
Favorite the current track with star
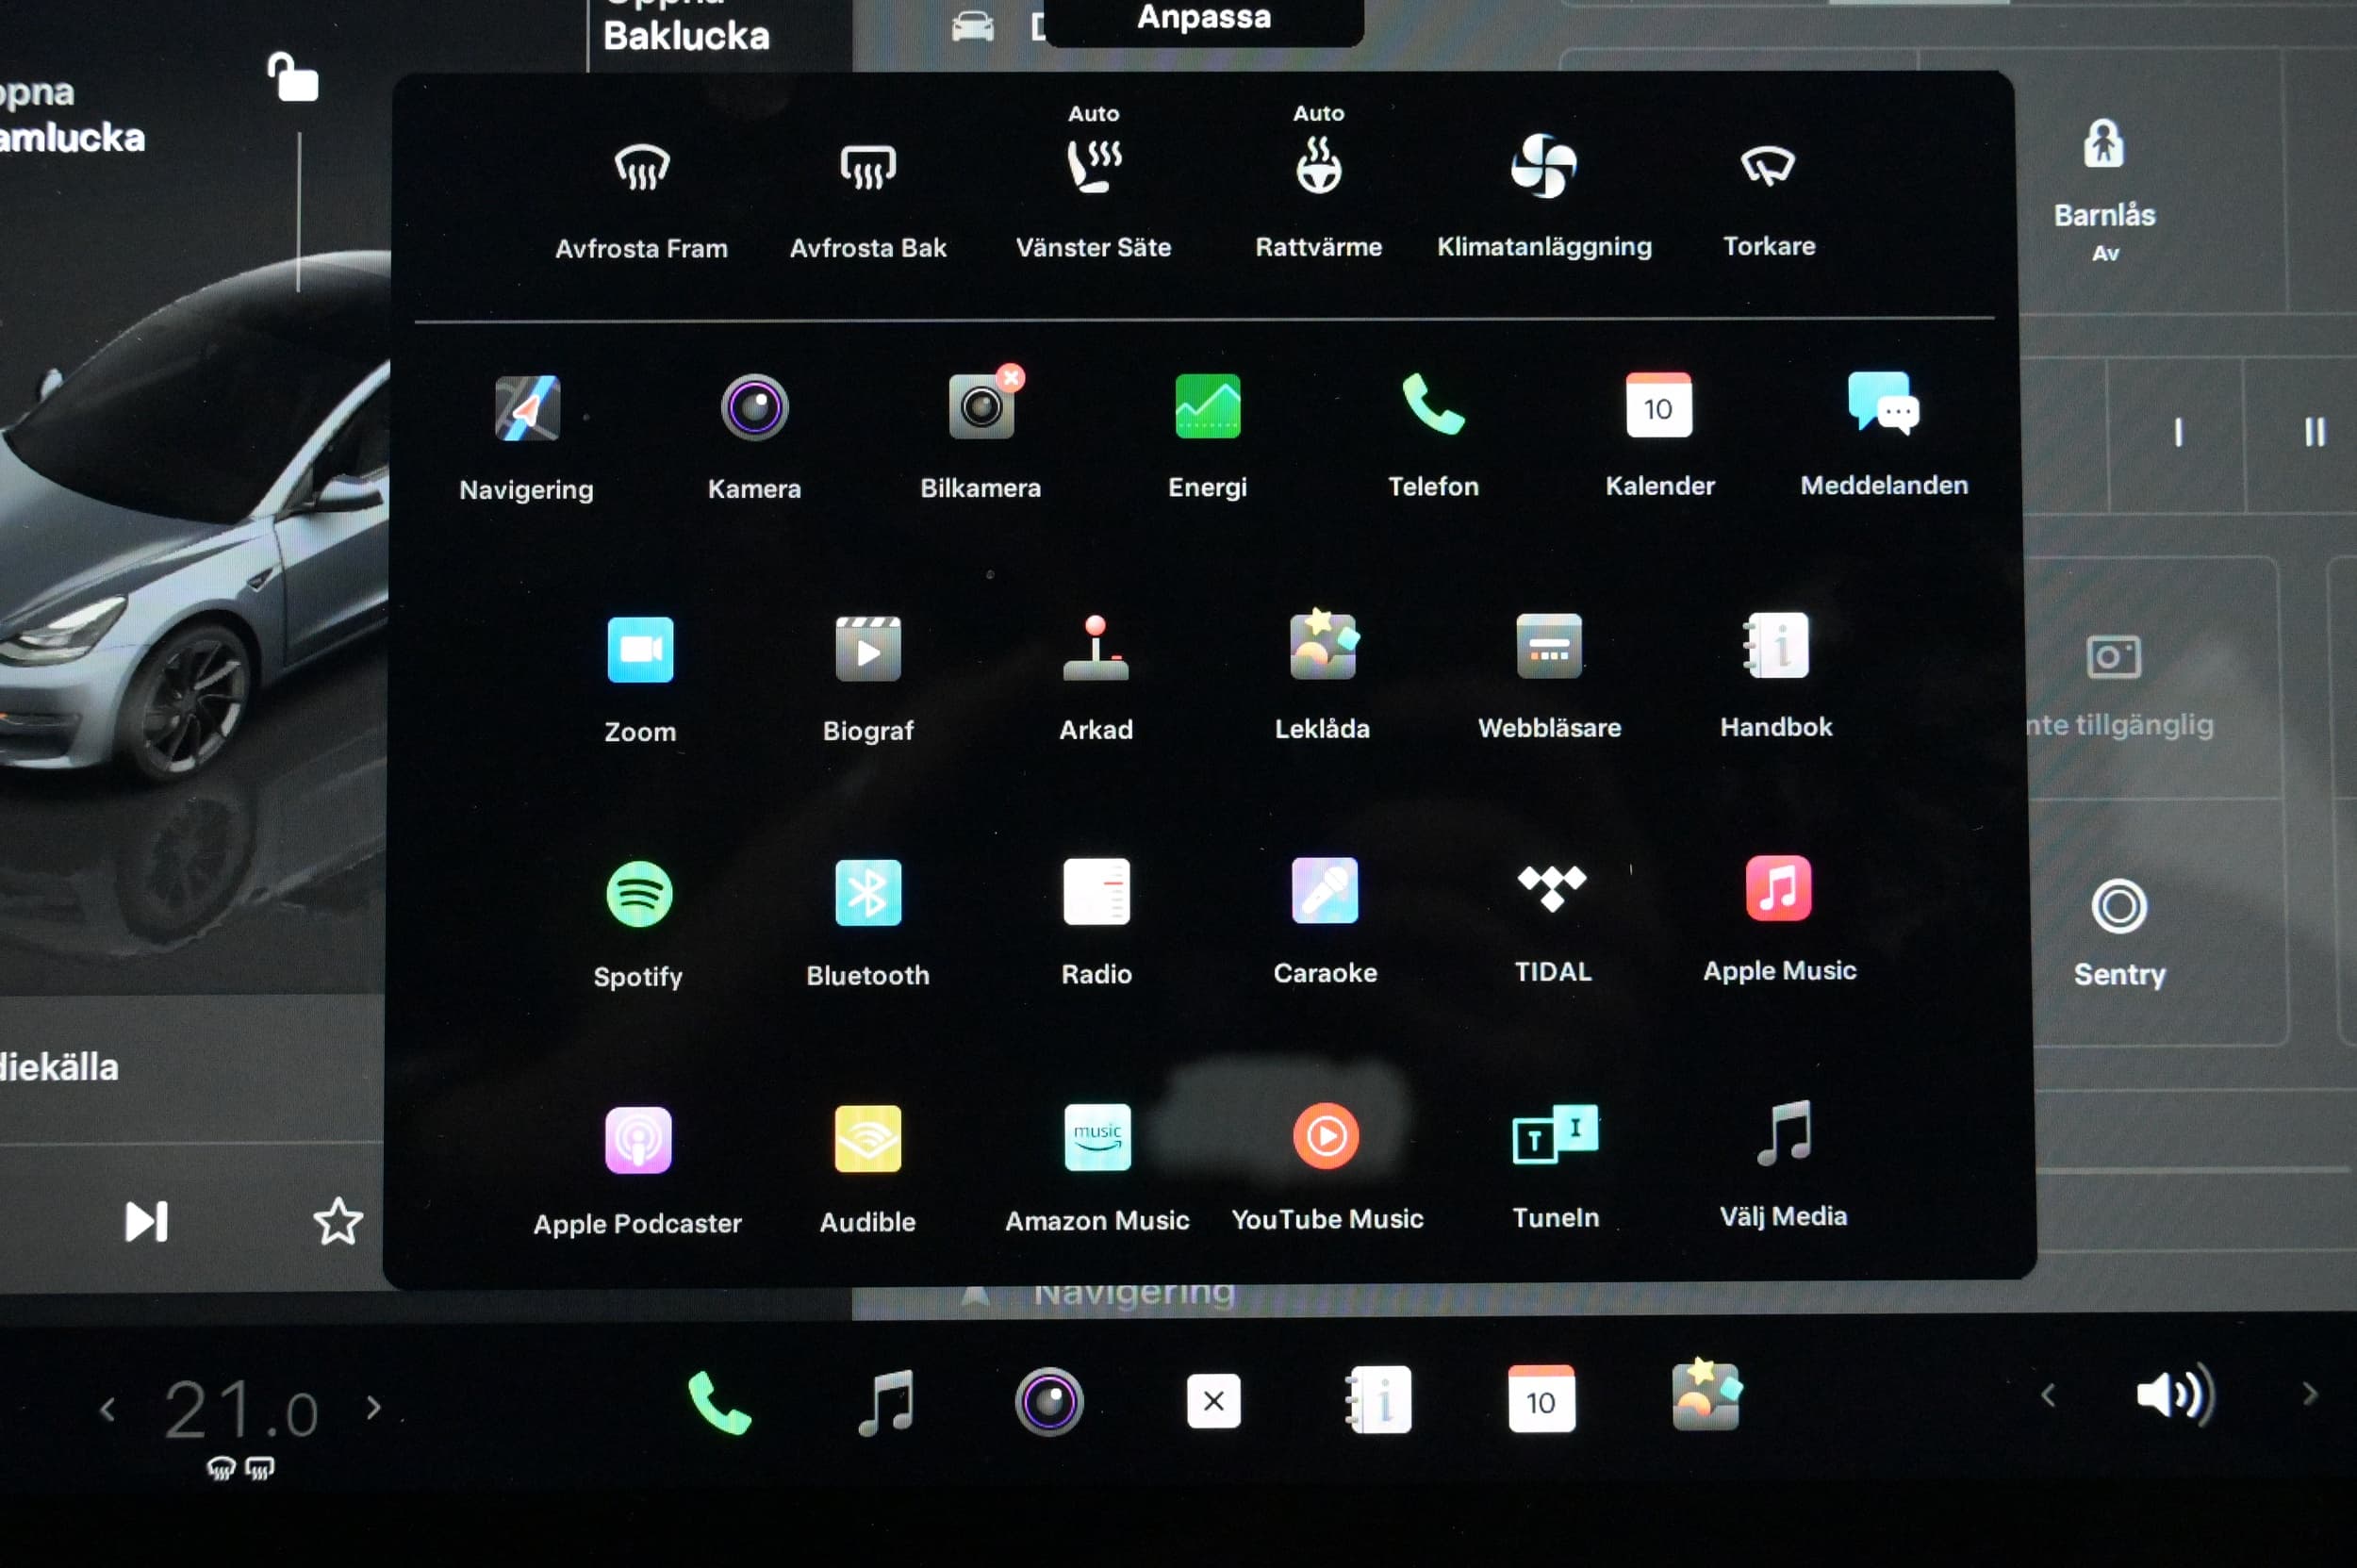pos(338,1221)
